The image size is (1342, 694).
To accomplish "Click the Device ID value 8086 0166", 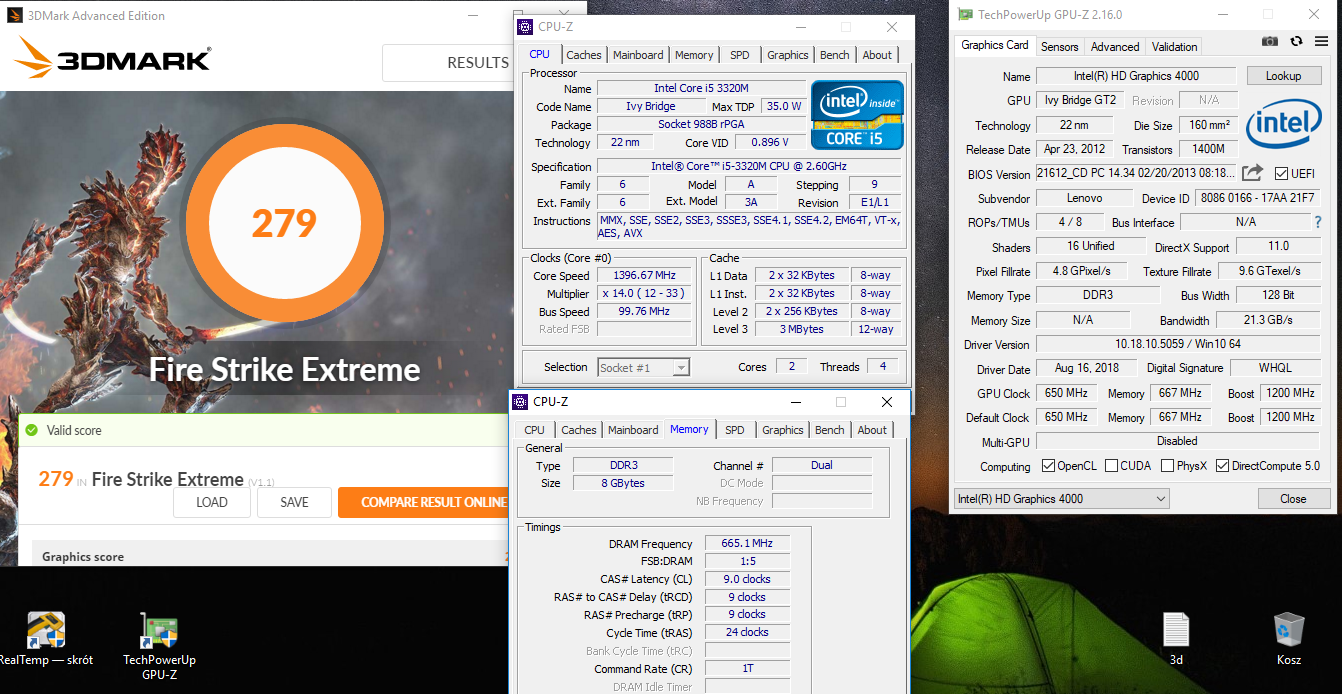I will click(1259, 198).
